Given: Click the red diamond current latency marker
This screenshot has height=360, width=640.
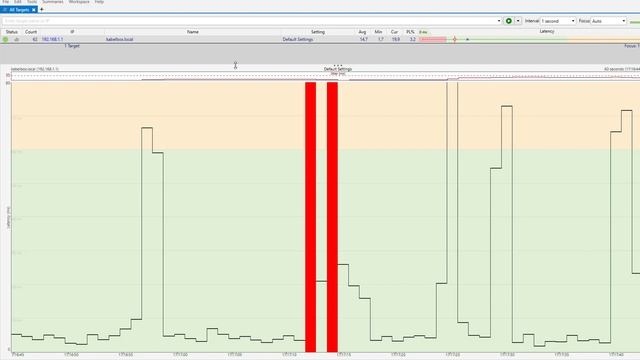Looking at the screenshot, I should tap(455, 40).
